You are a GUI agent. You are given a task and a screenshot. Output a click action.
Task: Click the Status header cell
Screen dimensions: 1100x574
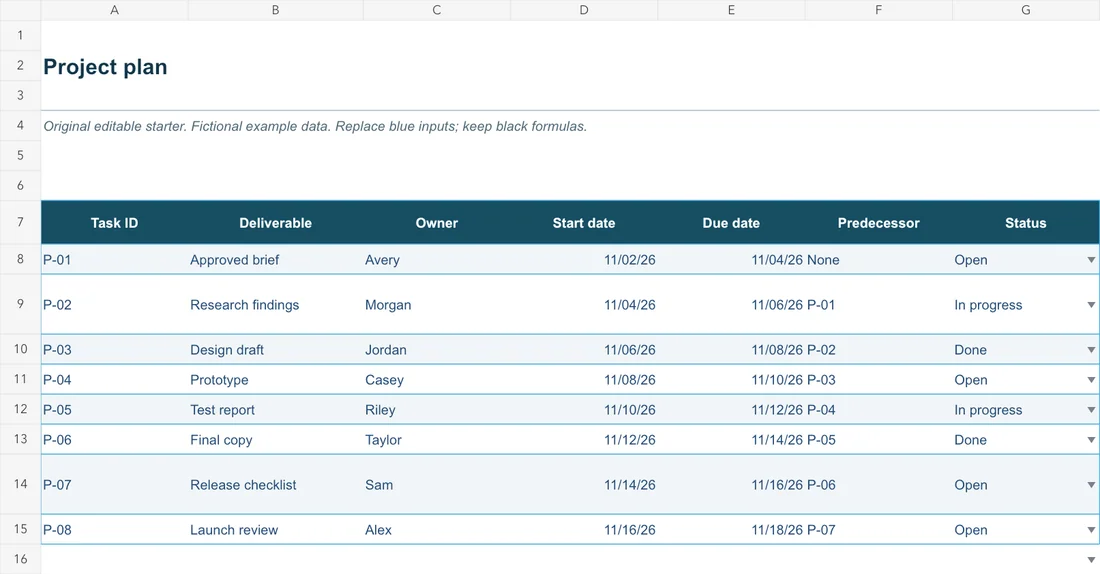click(1026, 222)
